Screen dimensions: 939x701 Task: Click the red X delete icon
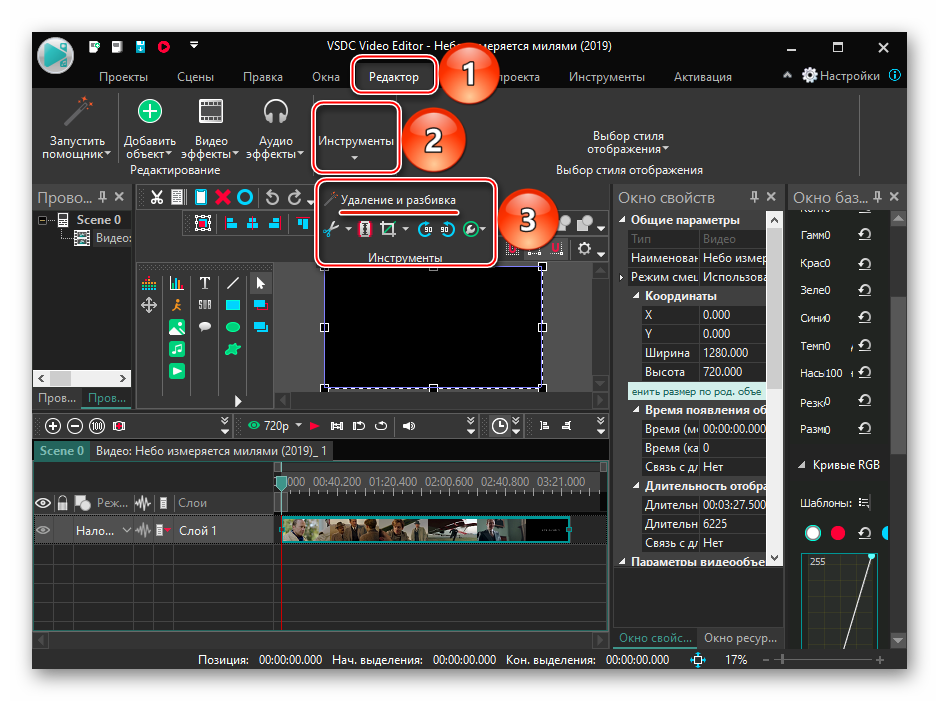click(x=222, y=197)
